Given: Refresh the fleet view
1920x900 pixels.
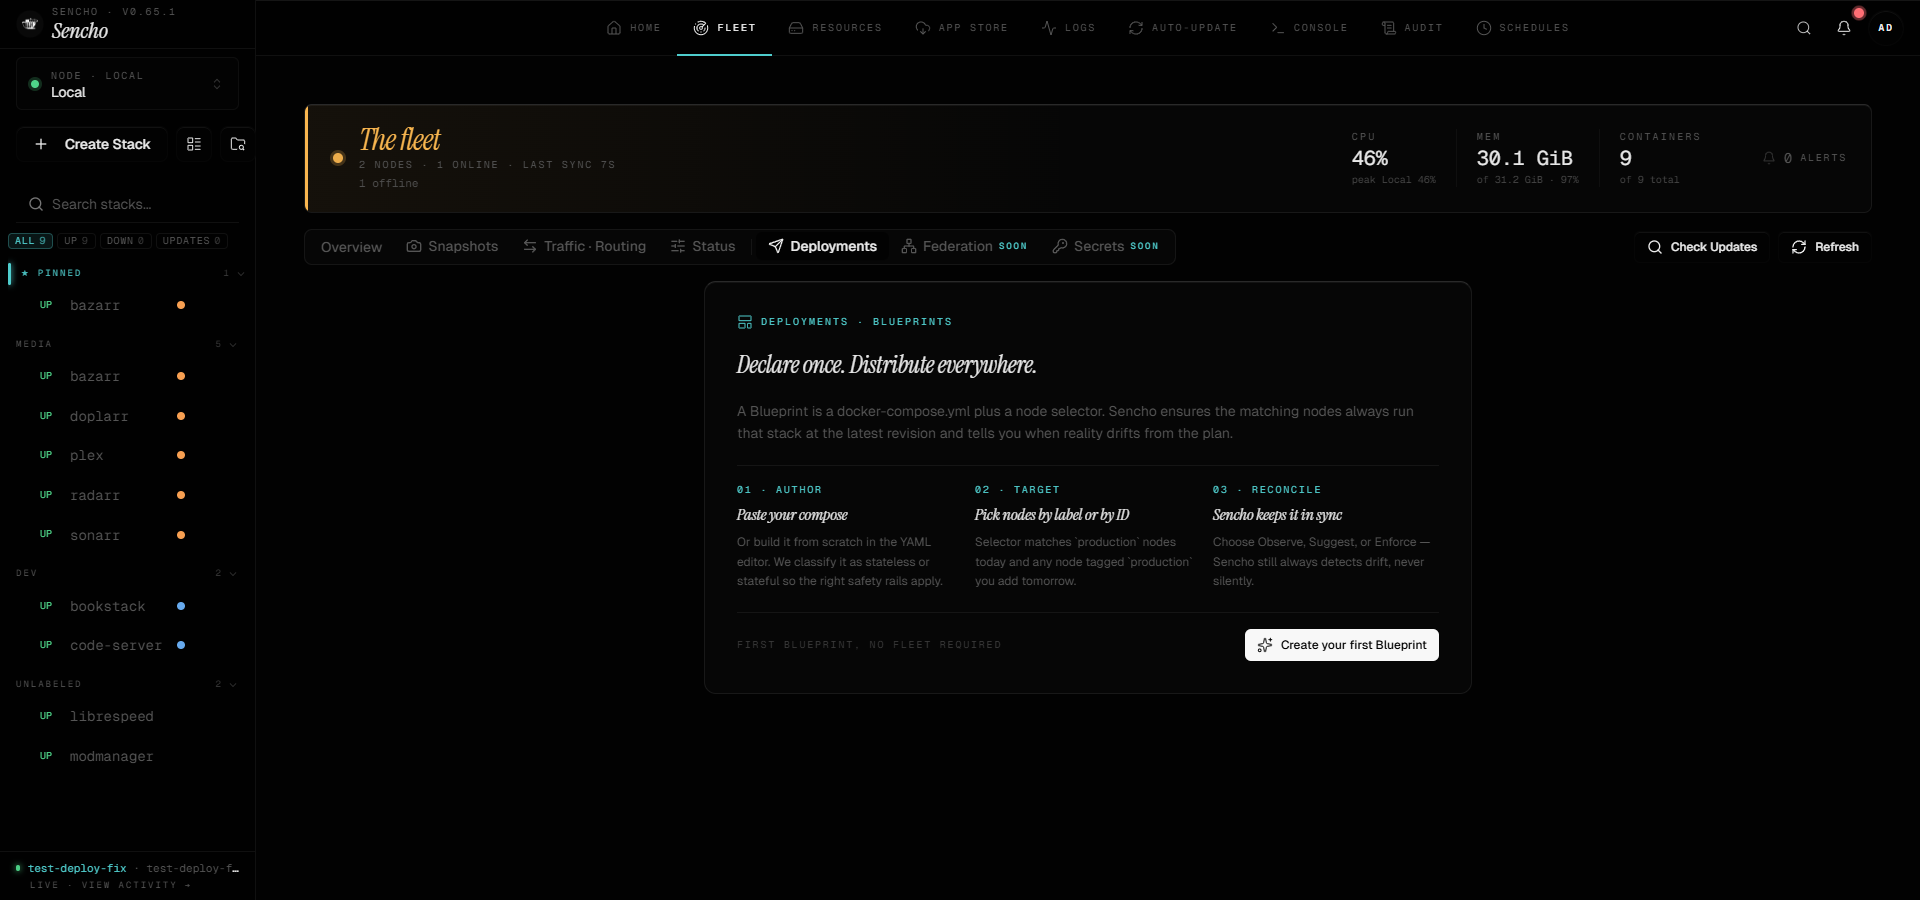Looking at the screenshot, I should pyautogui.click(x=1825, y=247).
